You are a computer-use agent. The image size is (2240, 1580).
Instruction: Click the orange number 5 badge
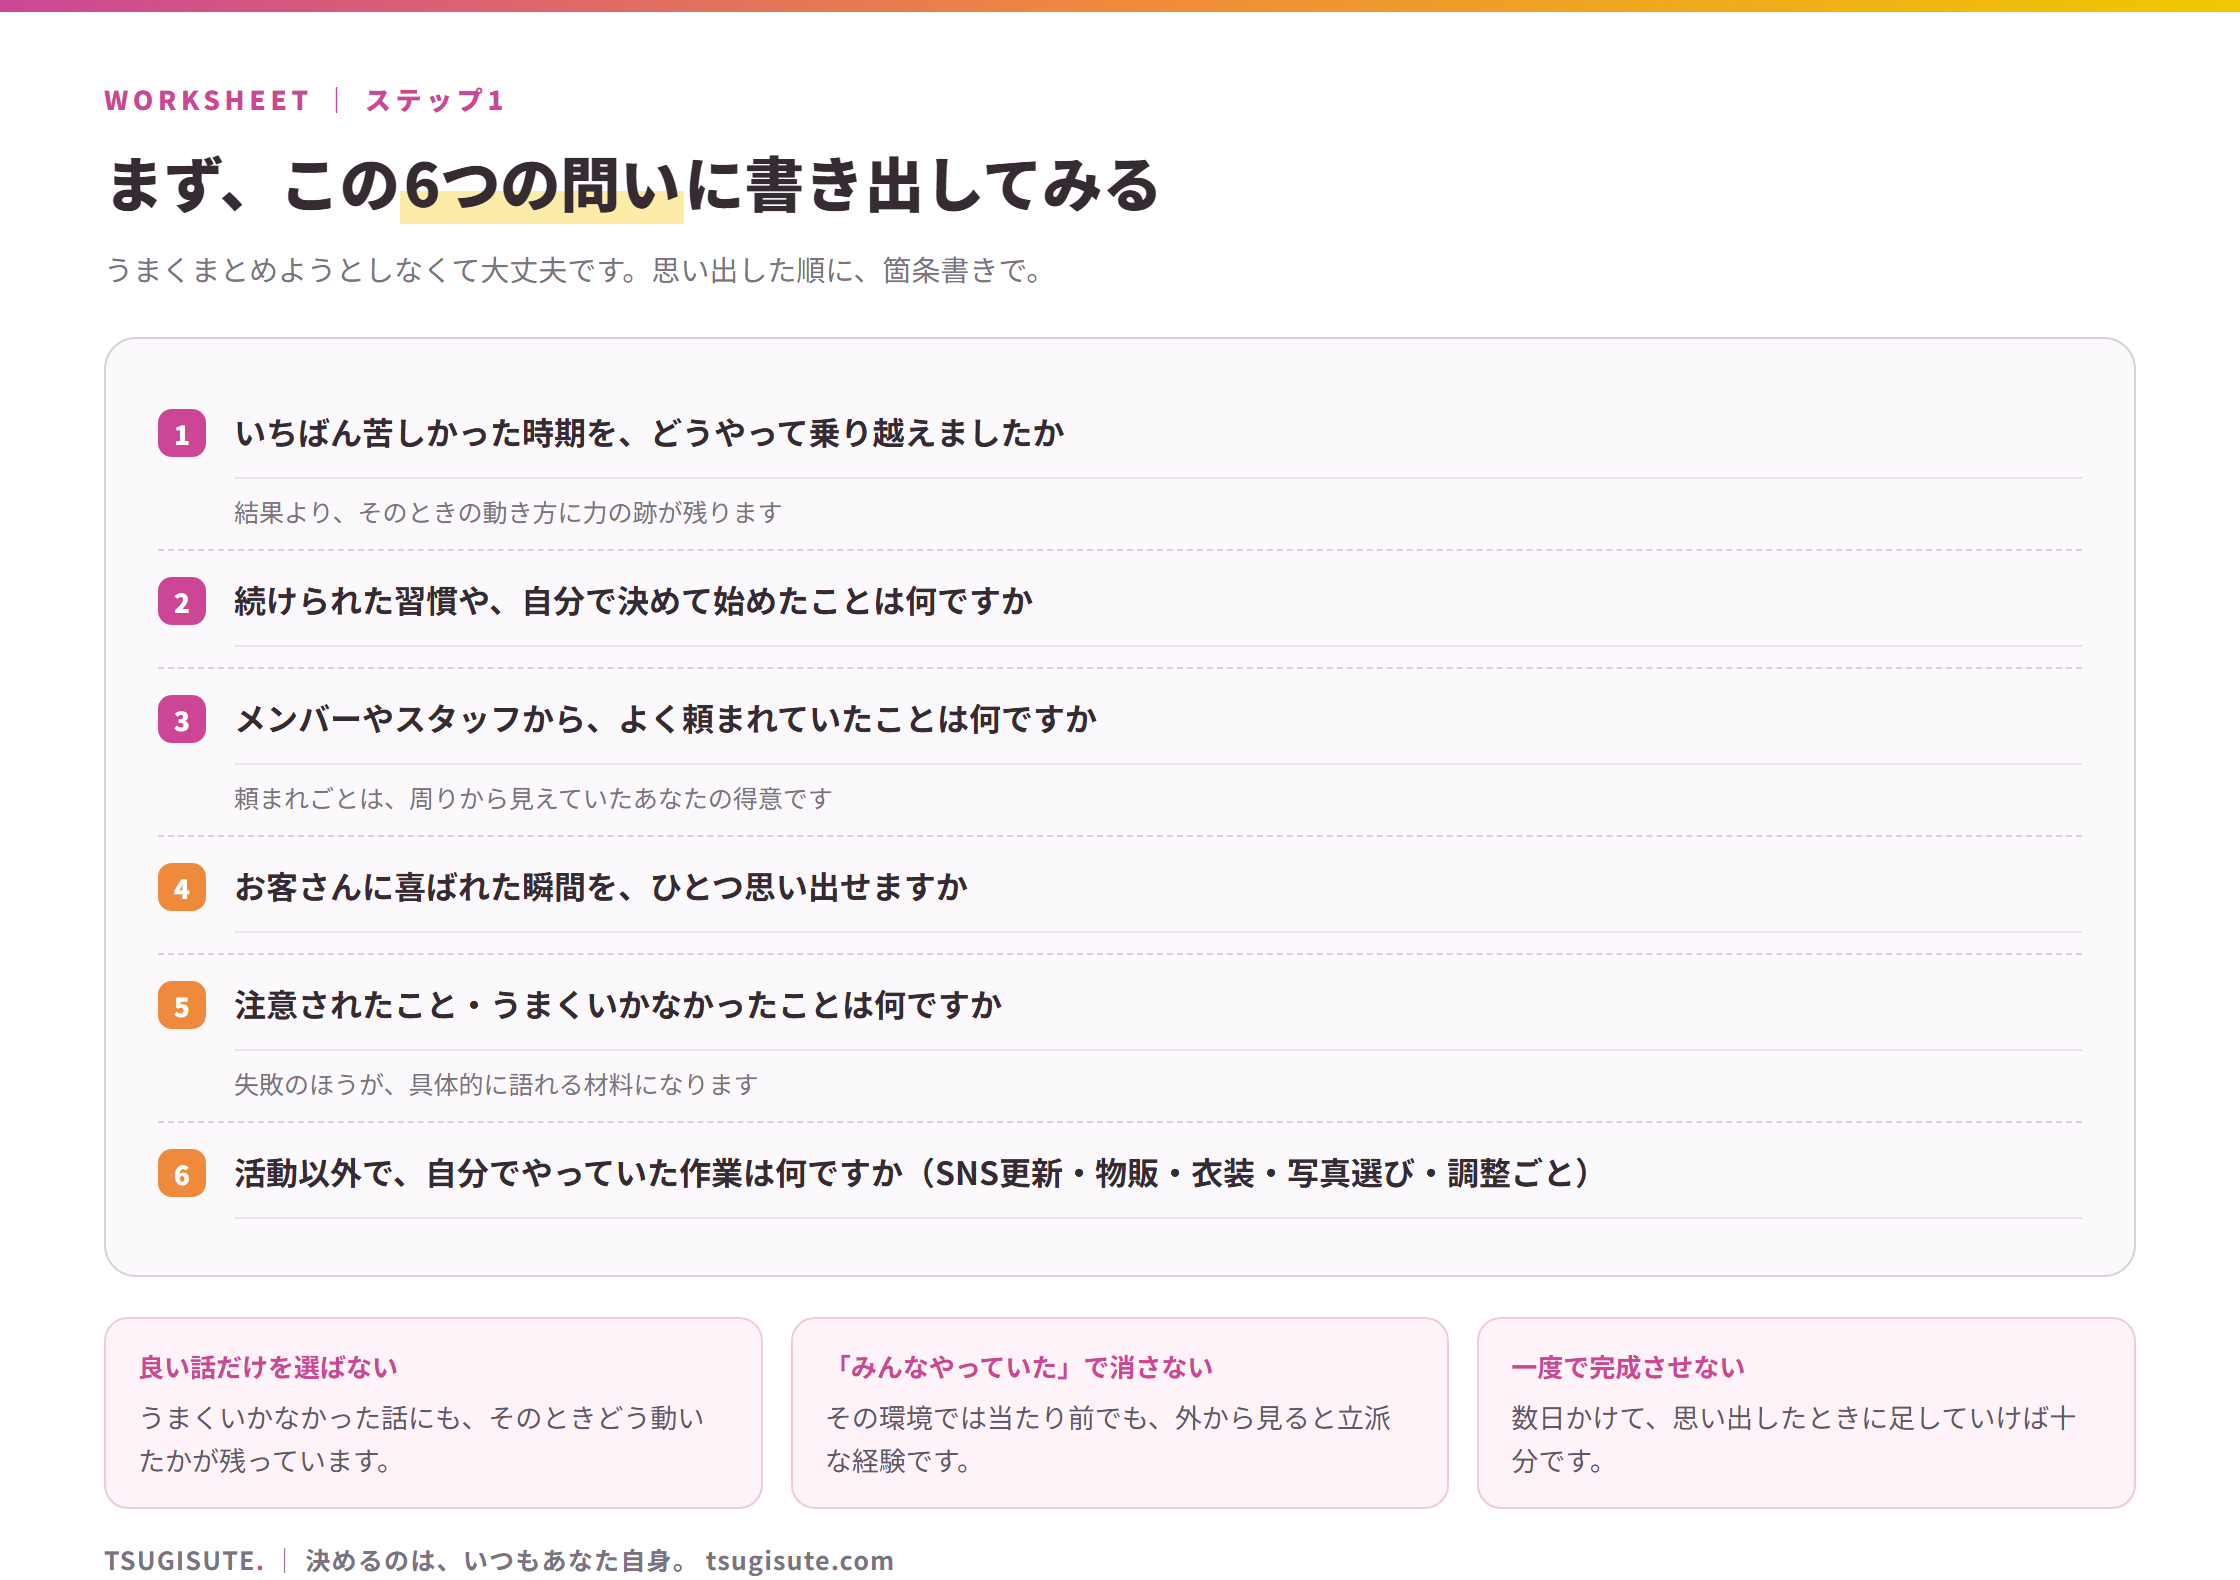182,1005
